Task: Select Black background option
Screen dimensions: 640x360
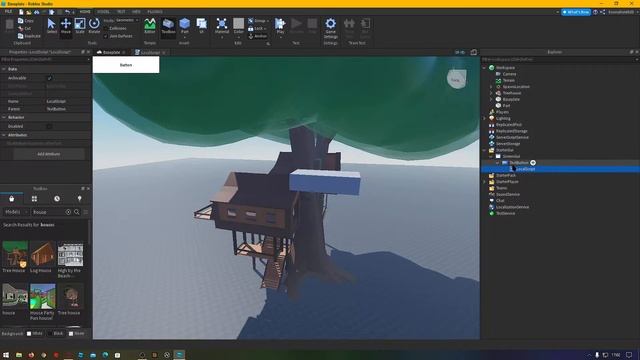Action: 50,333
